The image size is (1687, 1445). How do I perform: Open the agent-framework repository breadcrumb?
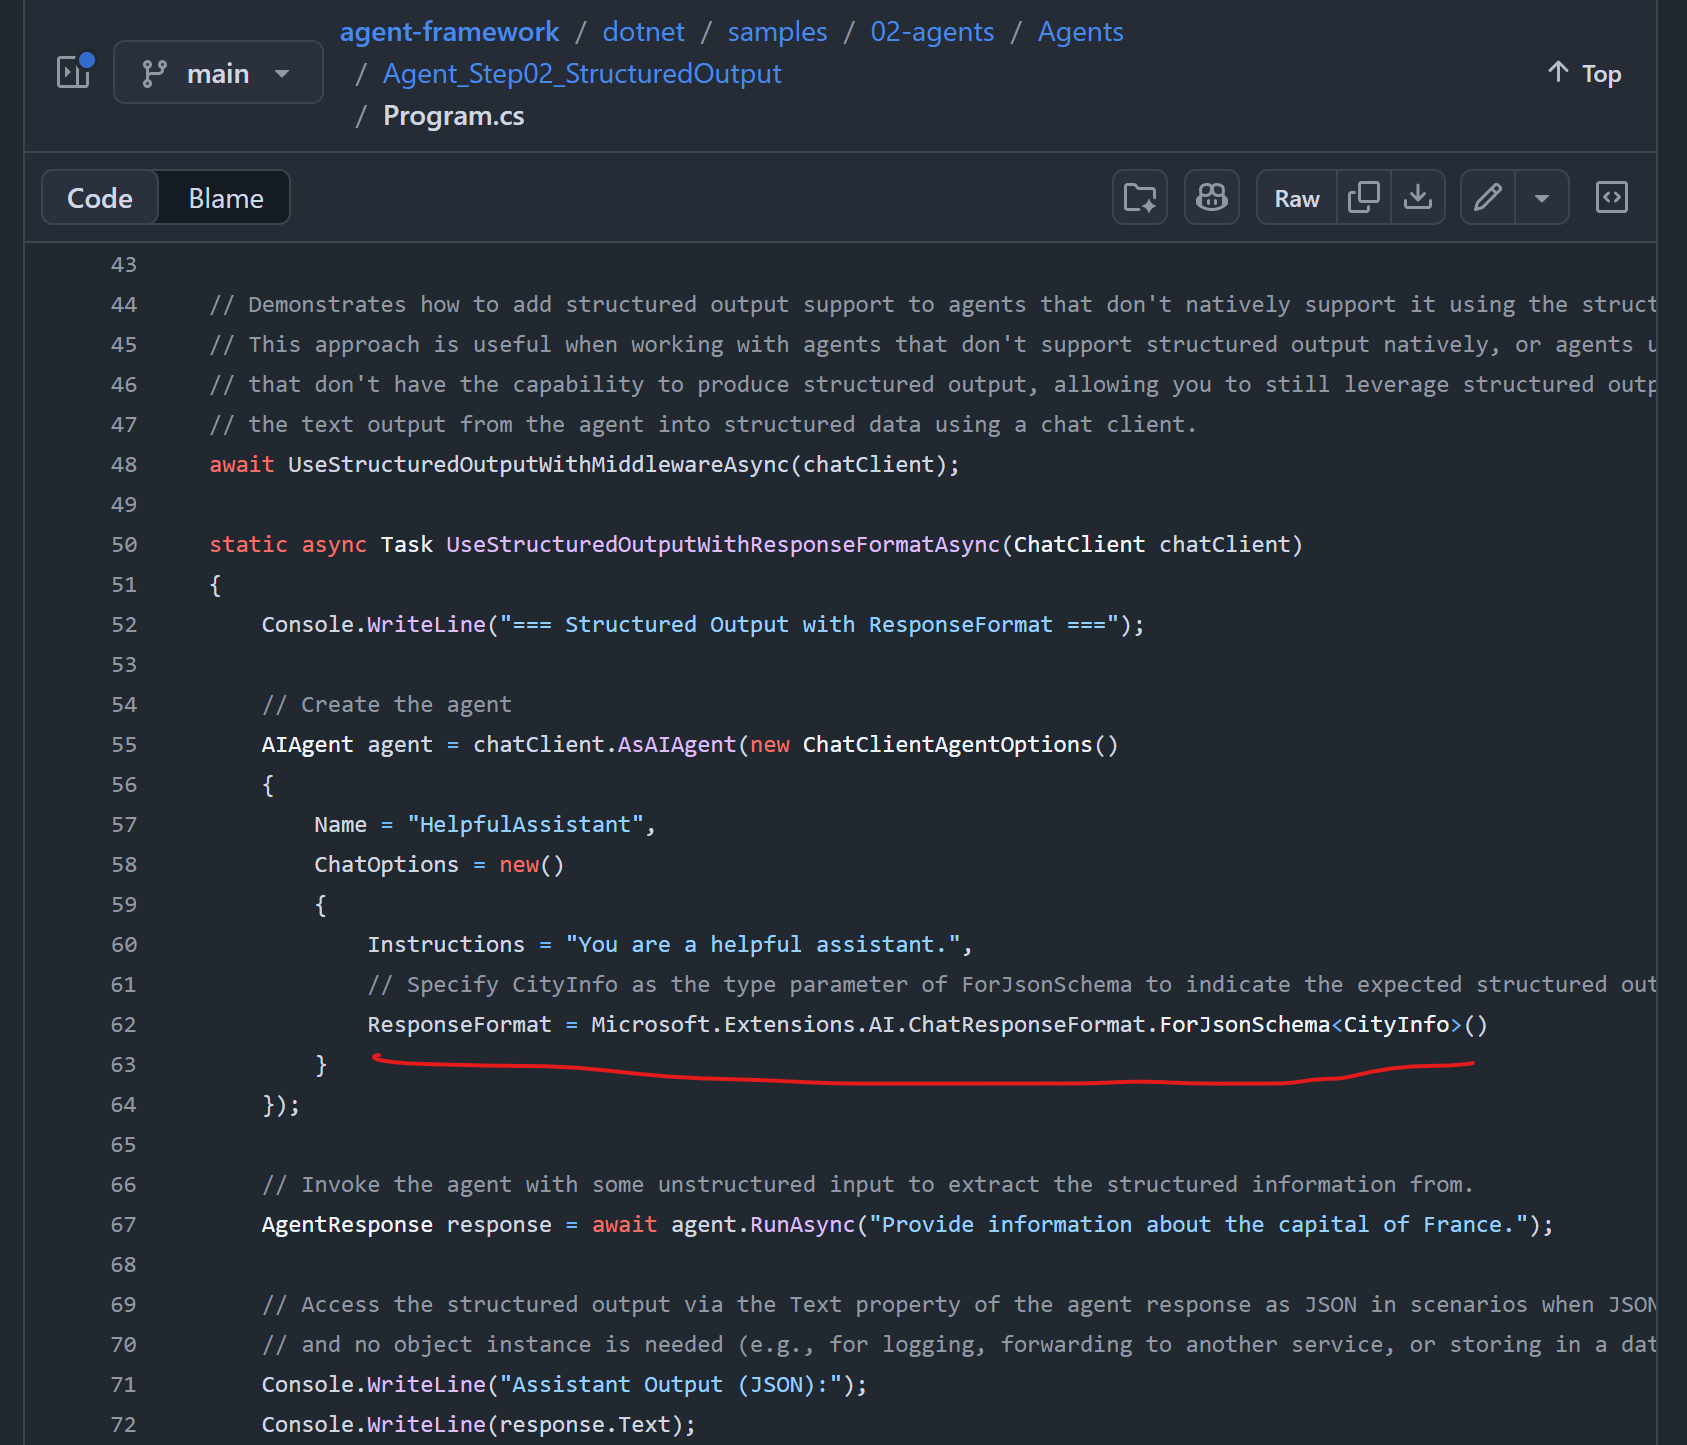(449, 32)
